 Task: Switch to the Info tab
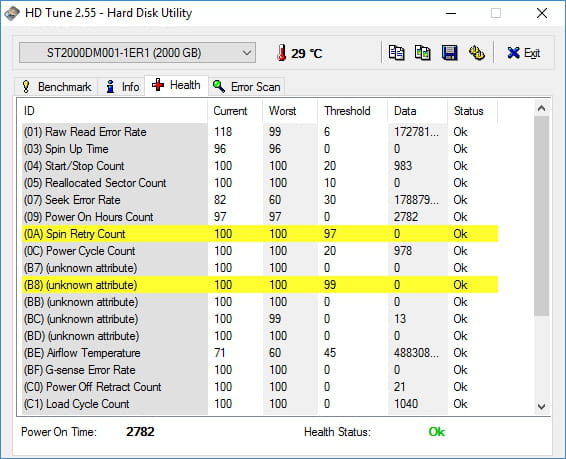122,87
